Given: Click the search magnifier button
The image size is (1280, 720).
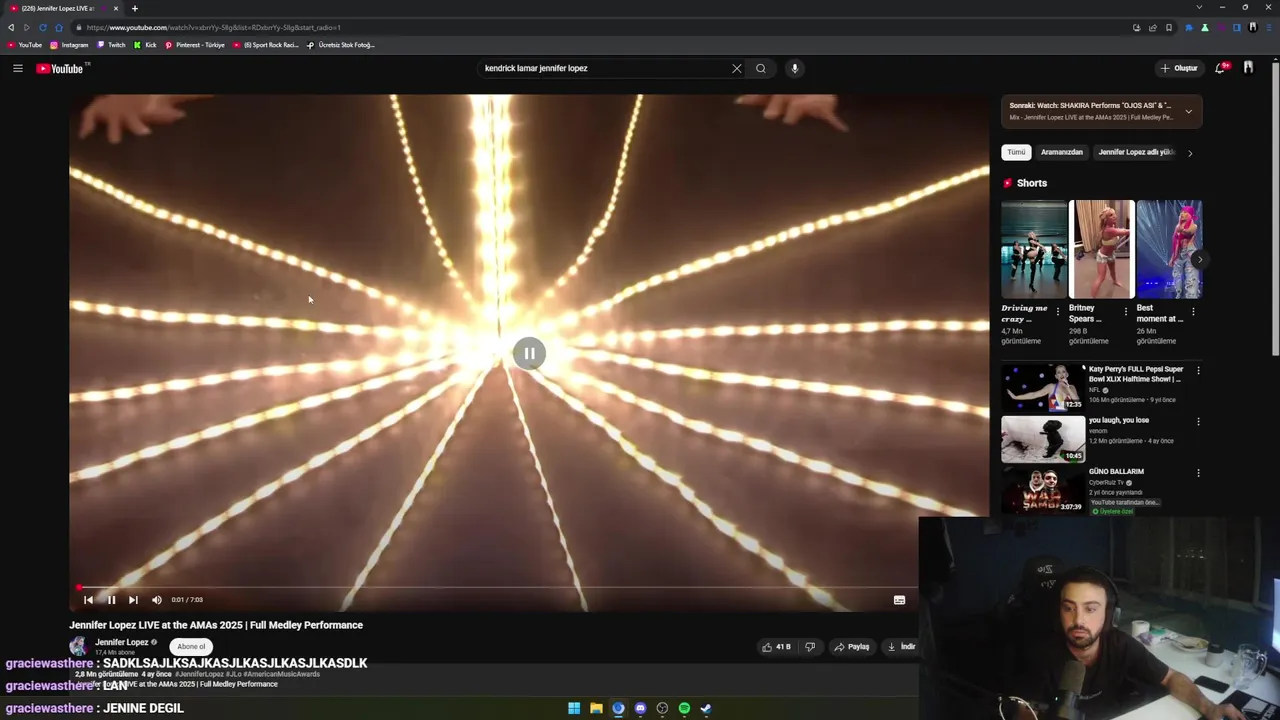Looking at the screenshot, I should [761, 68].
